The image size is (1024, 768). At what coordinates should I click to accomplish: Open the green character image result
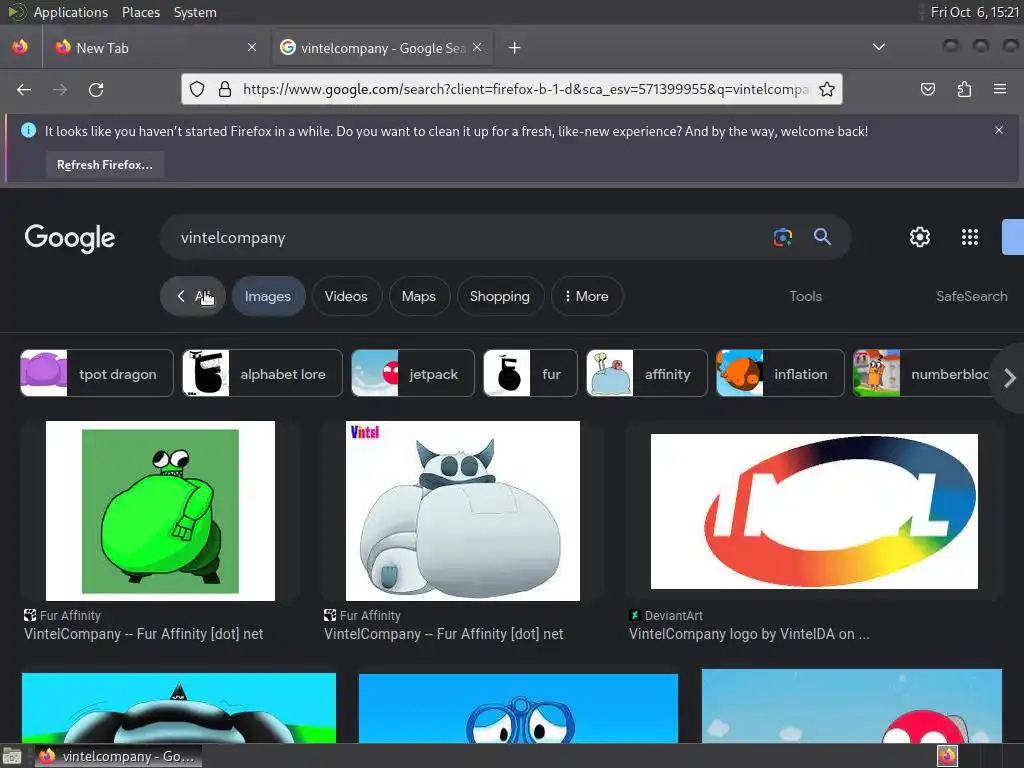160,511
